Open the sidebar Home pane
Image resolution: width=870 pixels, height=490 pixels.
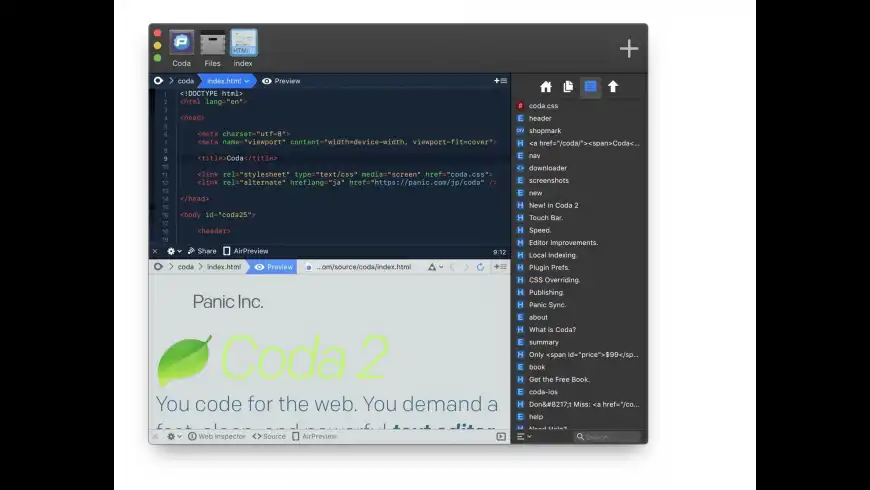coord(546,87)
